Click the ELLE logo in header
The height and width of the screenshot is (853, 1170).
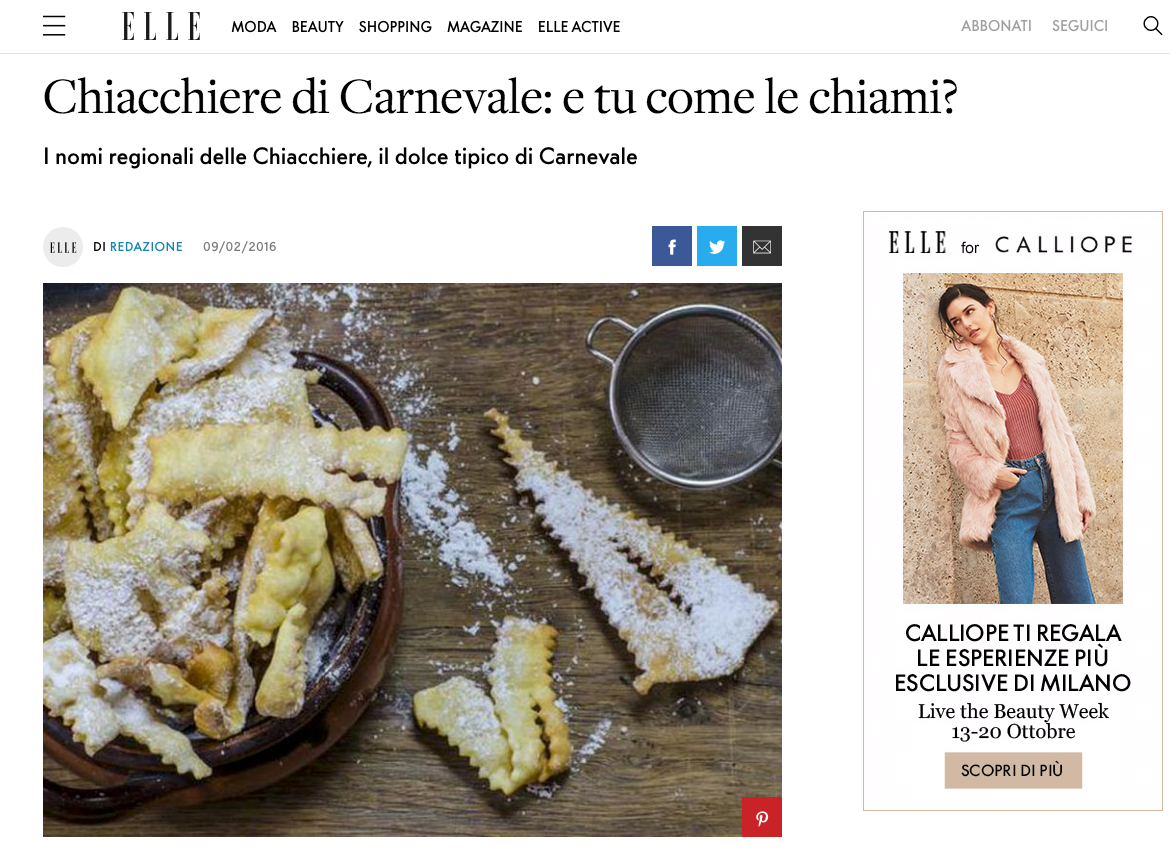[x=162, y=26]
